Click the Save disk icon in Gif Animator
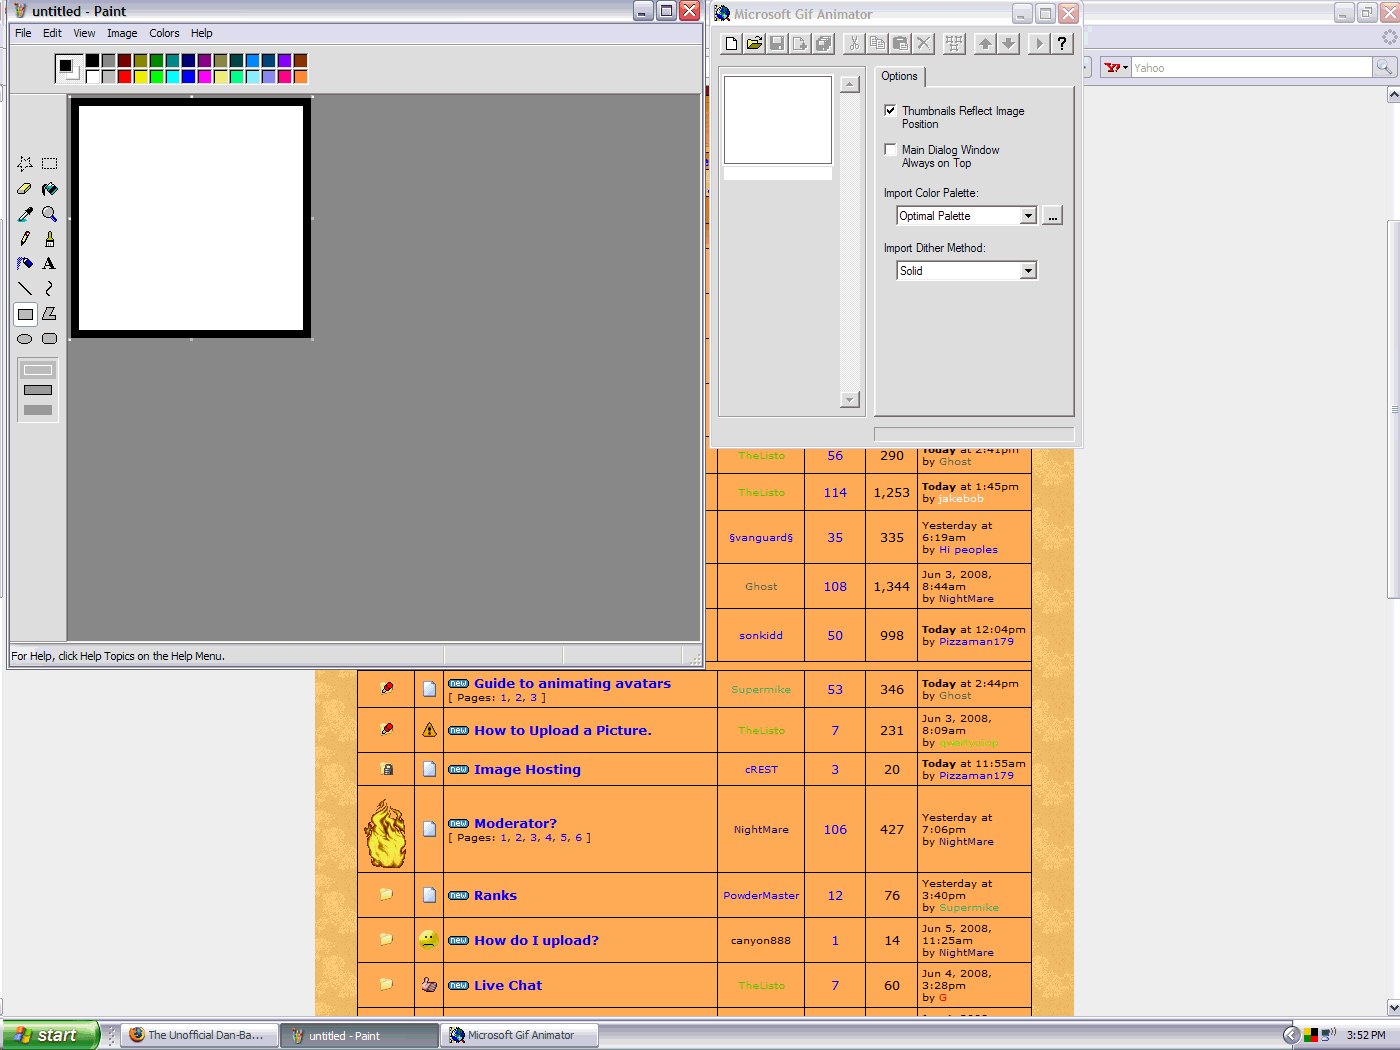Screen dimensions: 1400x1050 click(x=777, y=43)
